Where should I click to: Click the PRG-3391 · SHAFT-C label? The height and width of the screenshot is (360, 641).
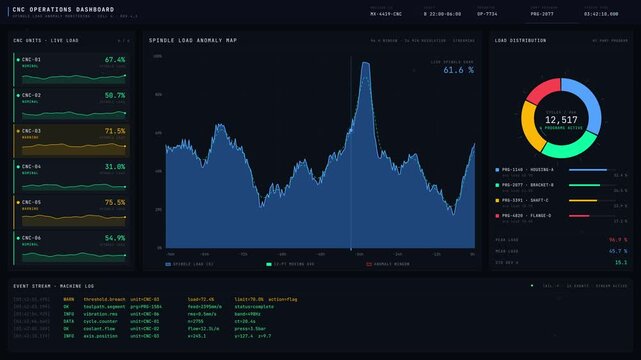(525, 200)
